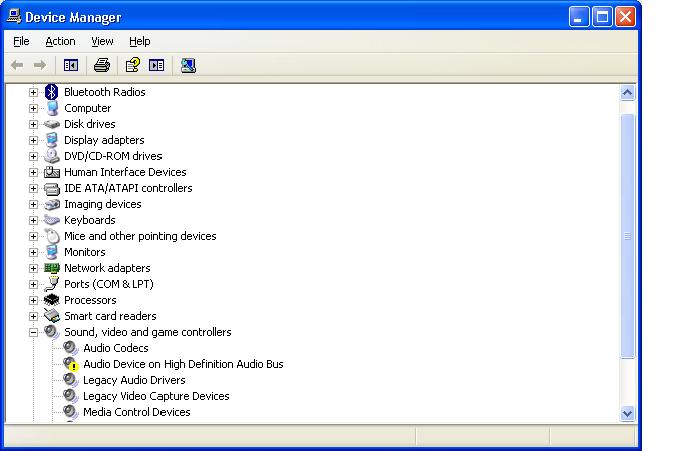Select the Legacy Video Capture Devices entry
The width and height of the screenshot is (683, 451).
pos(156,396)
